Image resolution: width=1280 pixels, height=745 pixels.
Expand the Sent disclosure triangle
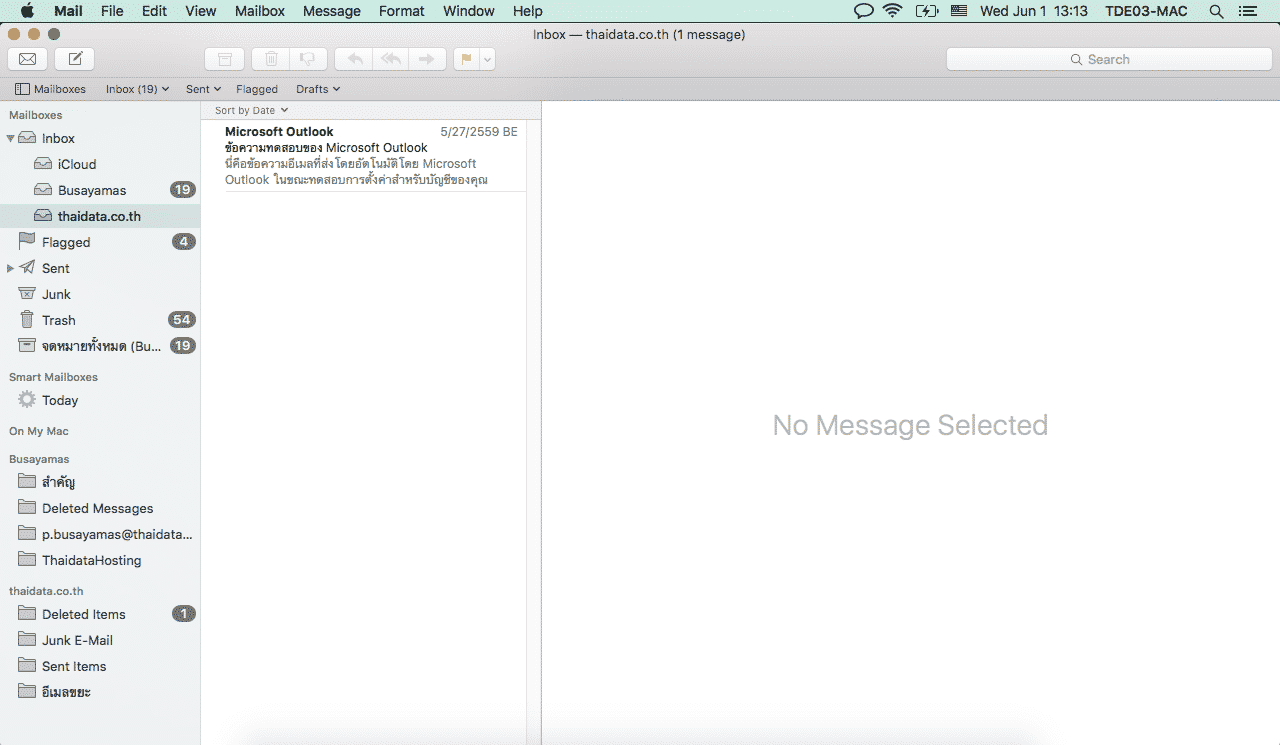[x=11, y=268]
